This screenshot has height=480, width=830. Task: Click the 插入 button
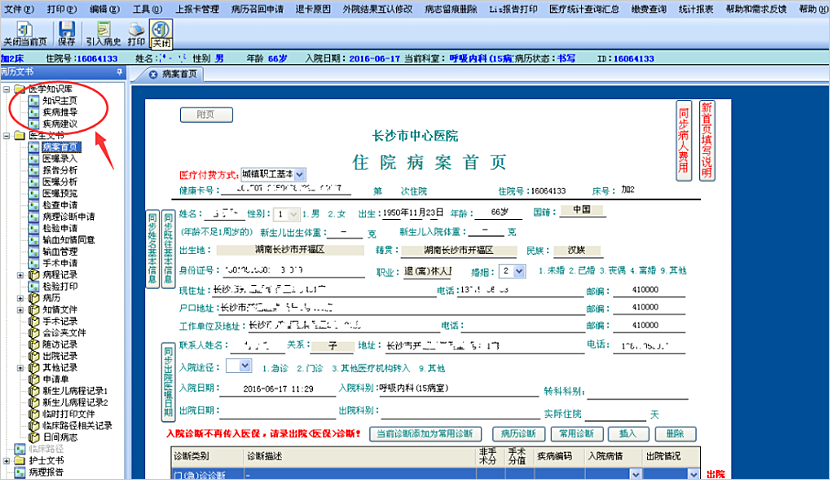coord(628,434)
